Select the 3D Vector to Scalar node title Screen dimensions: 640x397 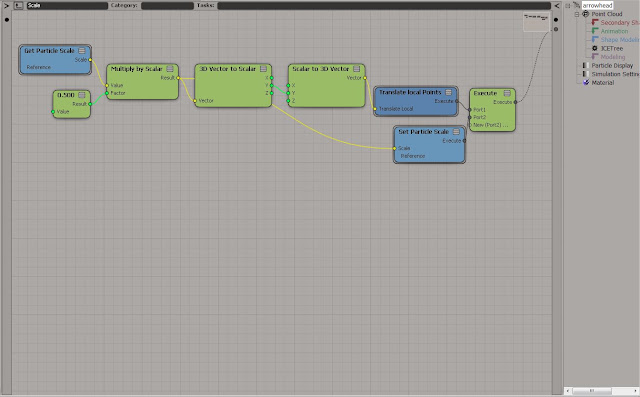228,69
